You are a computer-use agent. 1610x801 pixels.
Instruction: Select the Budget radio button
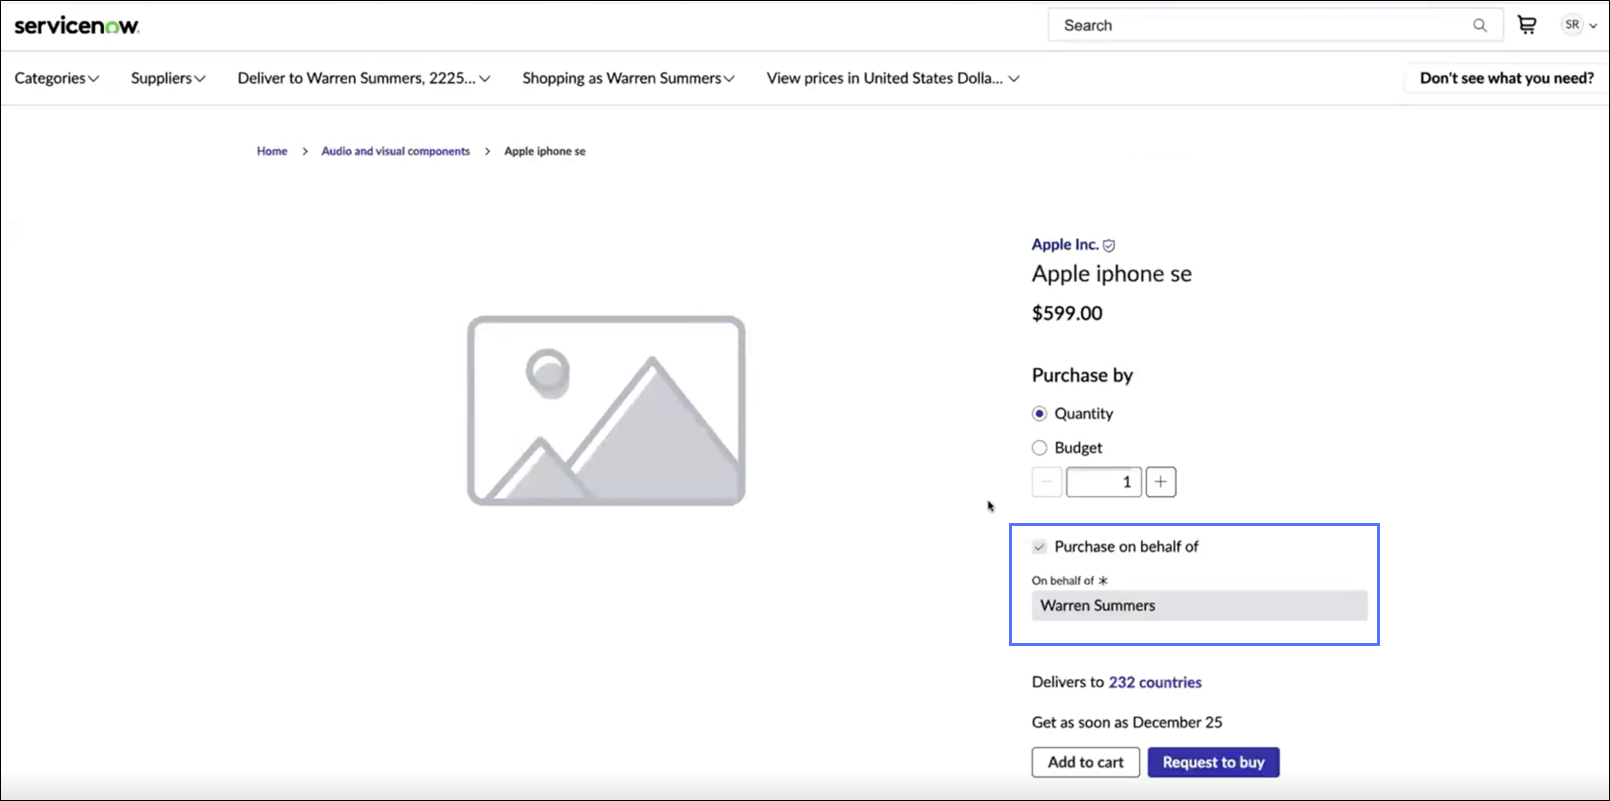pyautogui.click(x=1040, y=448)
